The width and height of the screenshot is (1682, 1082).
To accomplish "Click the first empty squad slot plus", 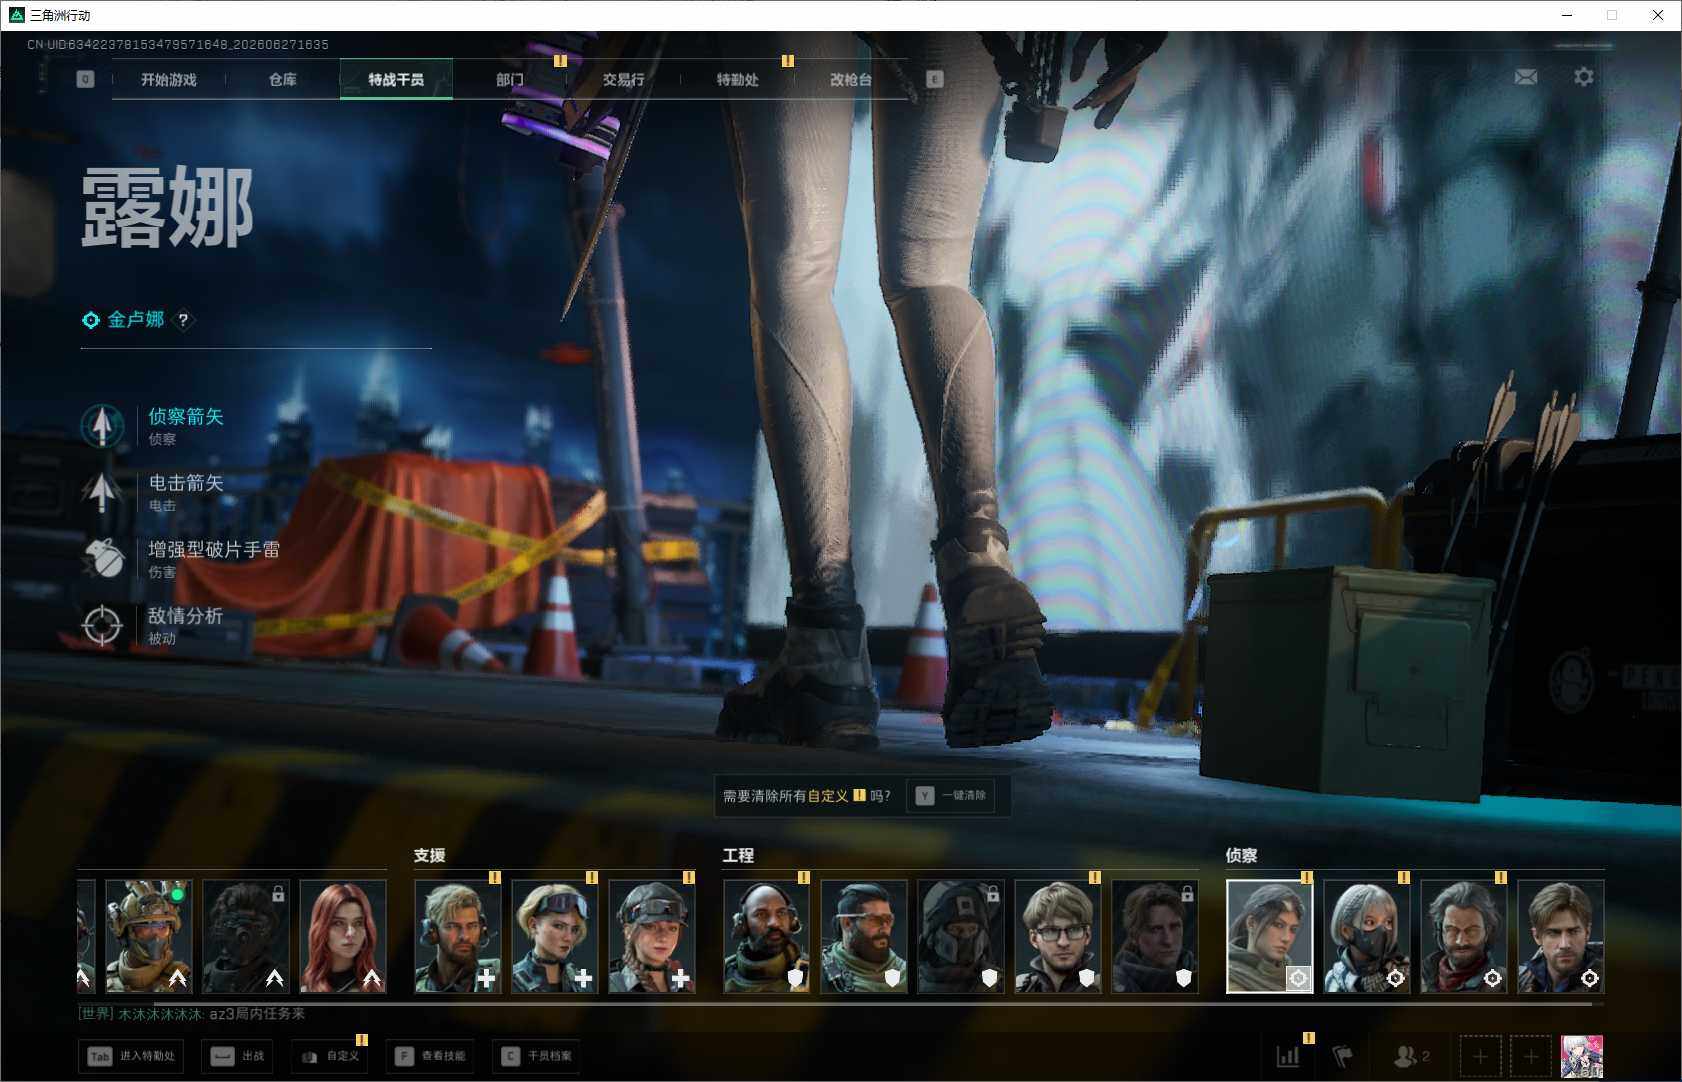I will click(1480, 1056).
